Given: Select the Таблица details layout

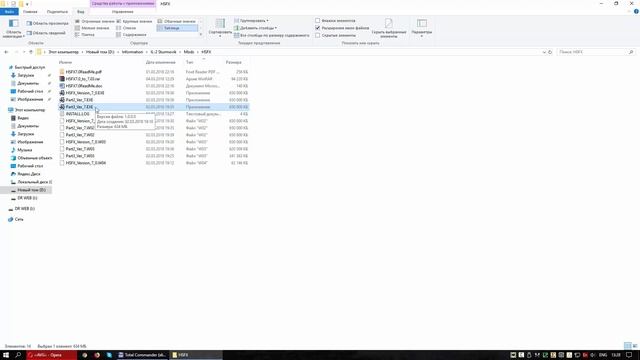Looking at the screenshot, I should click(177, 28).
